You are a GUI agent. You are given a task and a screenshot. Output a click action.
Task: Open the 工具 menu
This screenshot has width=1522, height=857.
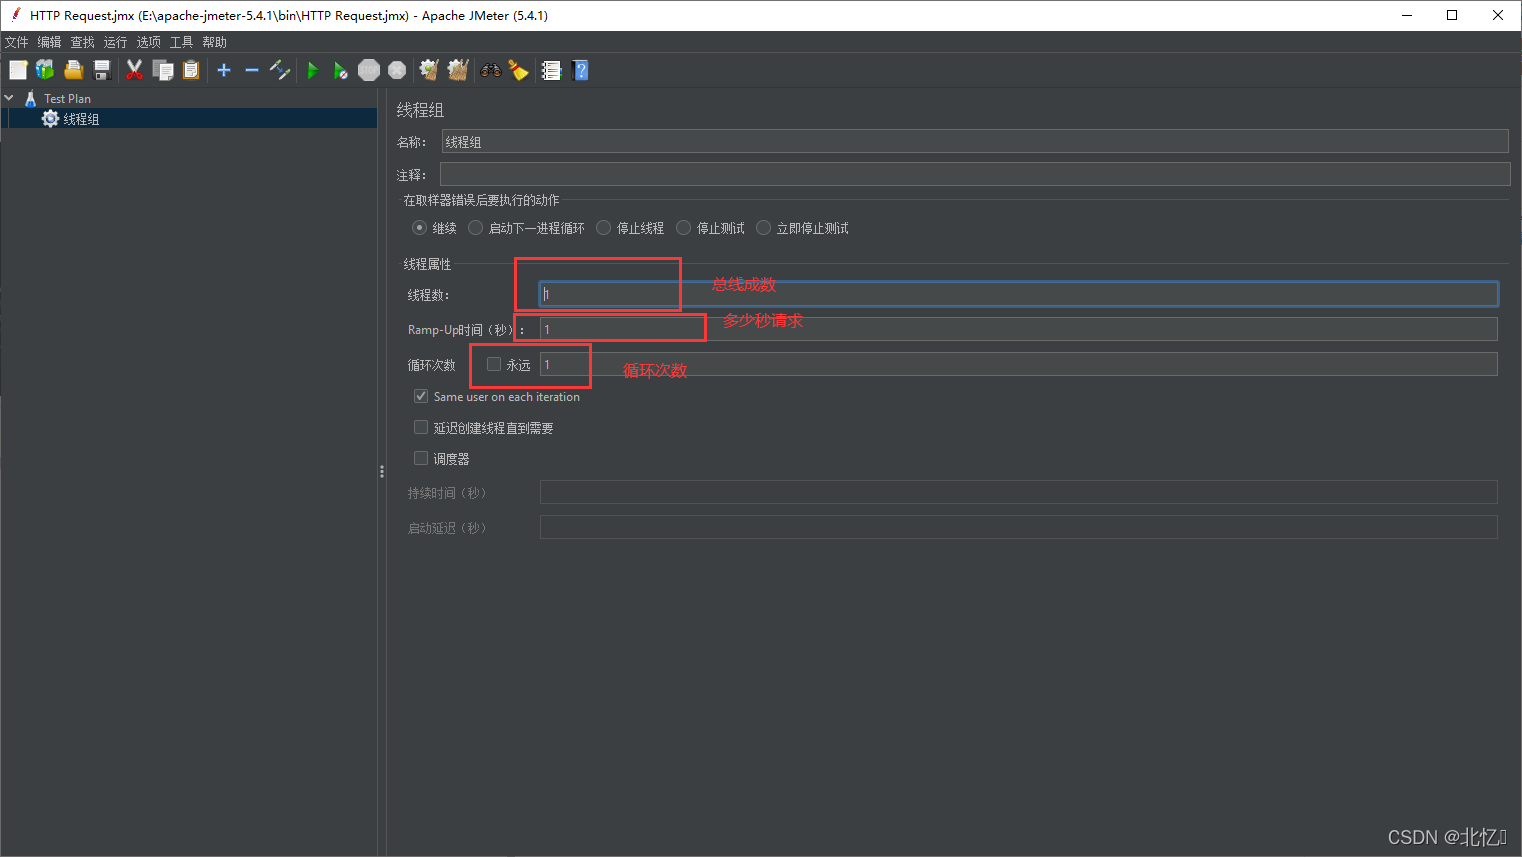pos(182,42)
